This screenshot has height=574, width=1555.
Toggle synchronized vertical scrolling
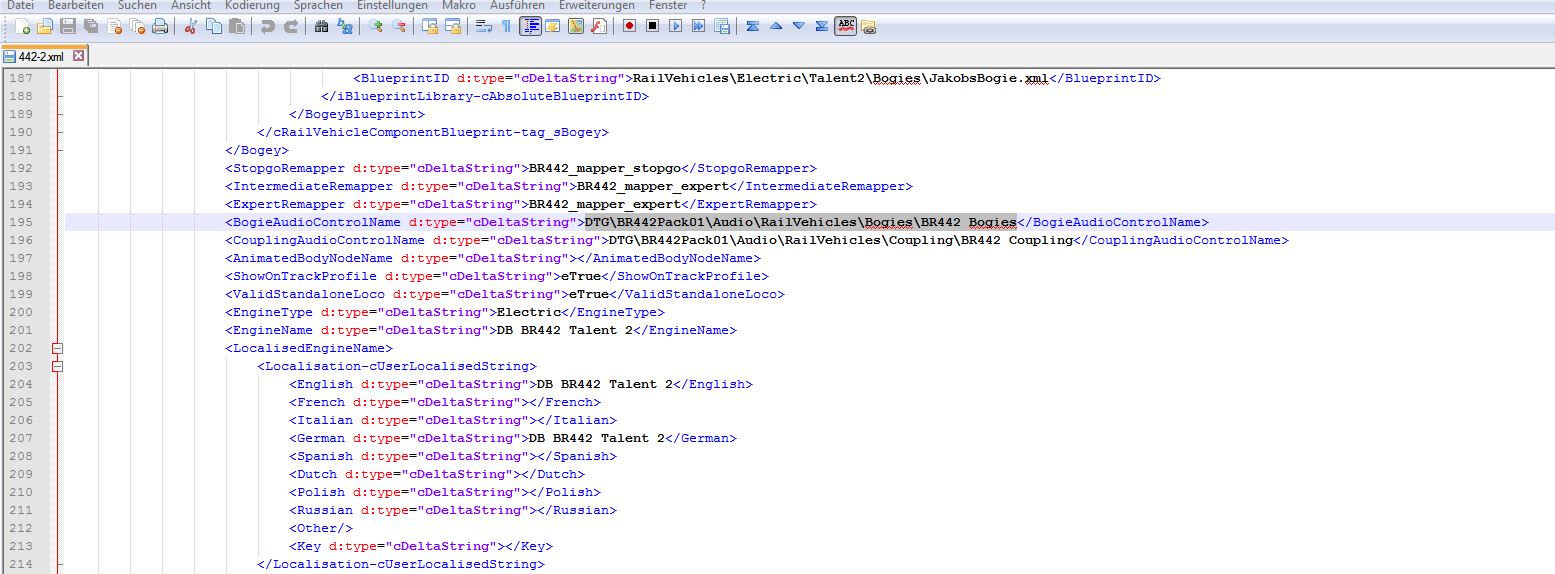pos(429,26)
